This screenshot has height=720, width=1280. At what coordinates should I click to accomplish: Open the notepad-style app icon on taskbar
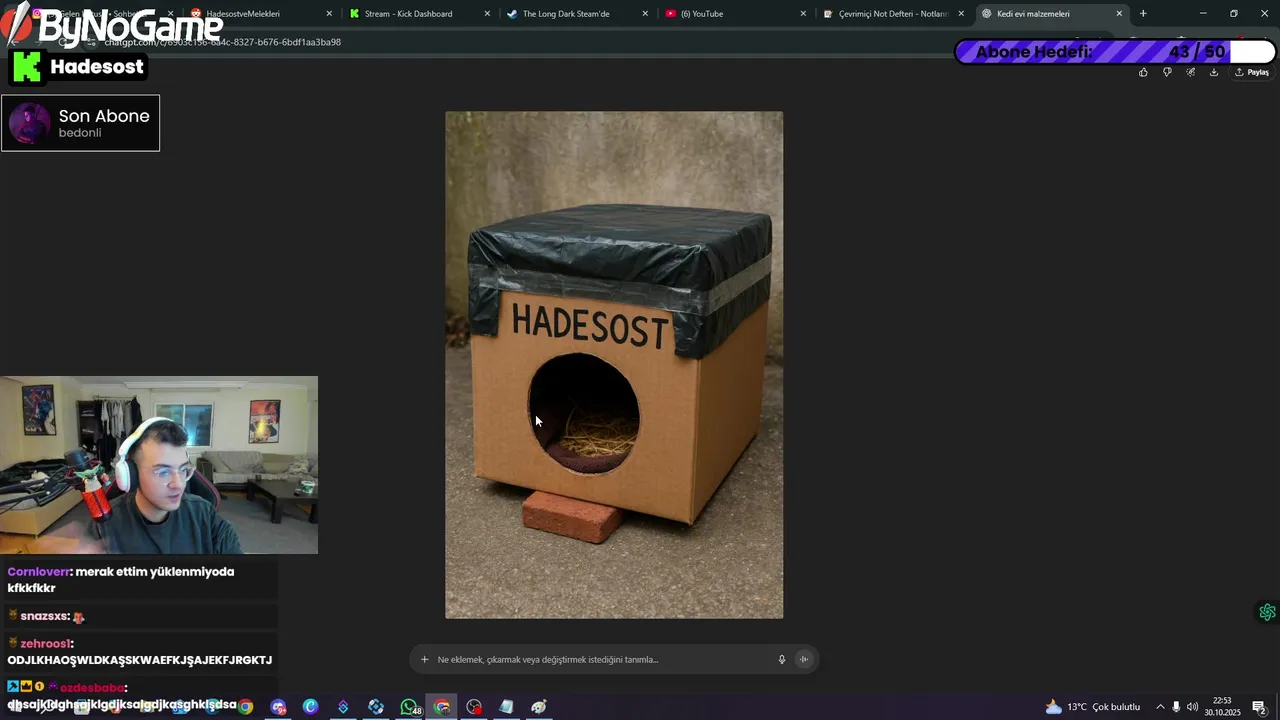click(506, 707)
